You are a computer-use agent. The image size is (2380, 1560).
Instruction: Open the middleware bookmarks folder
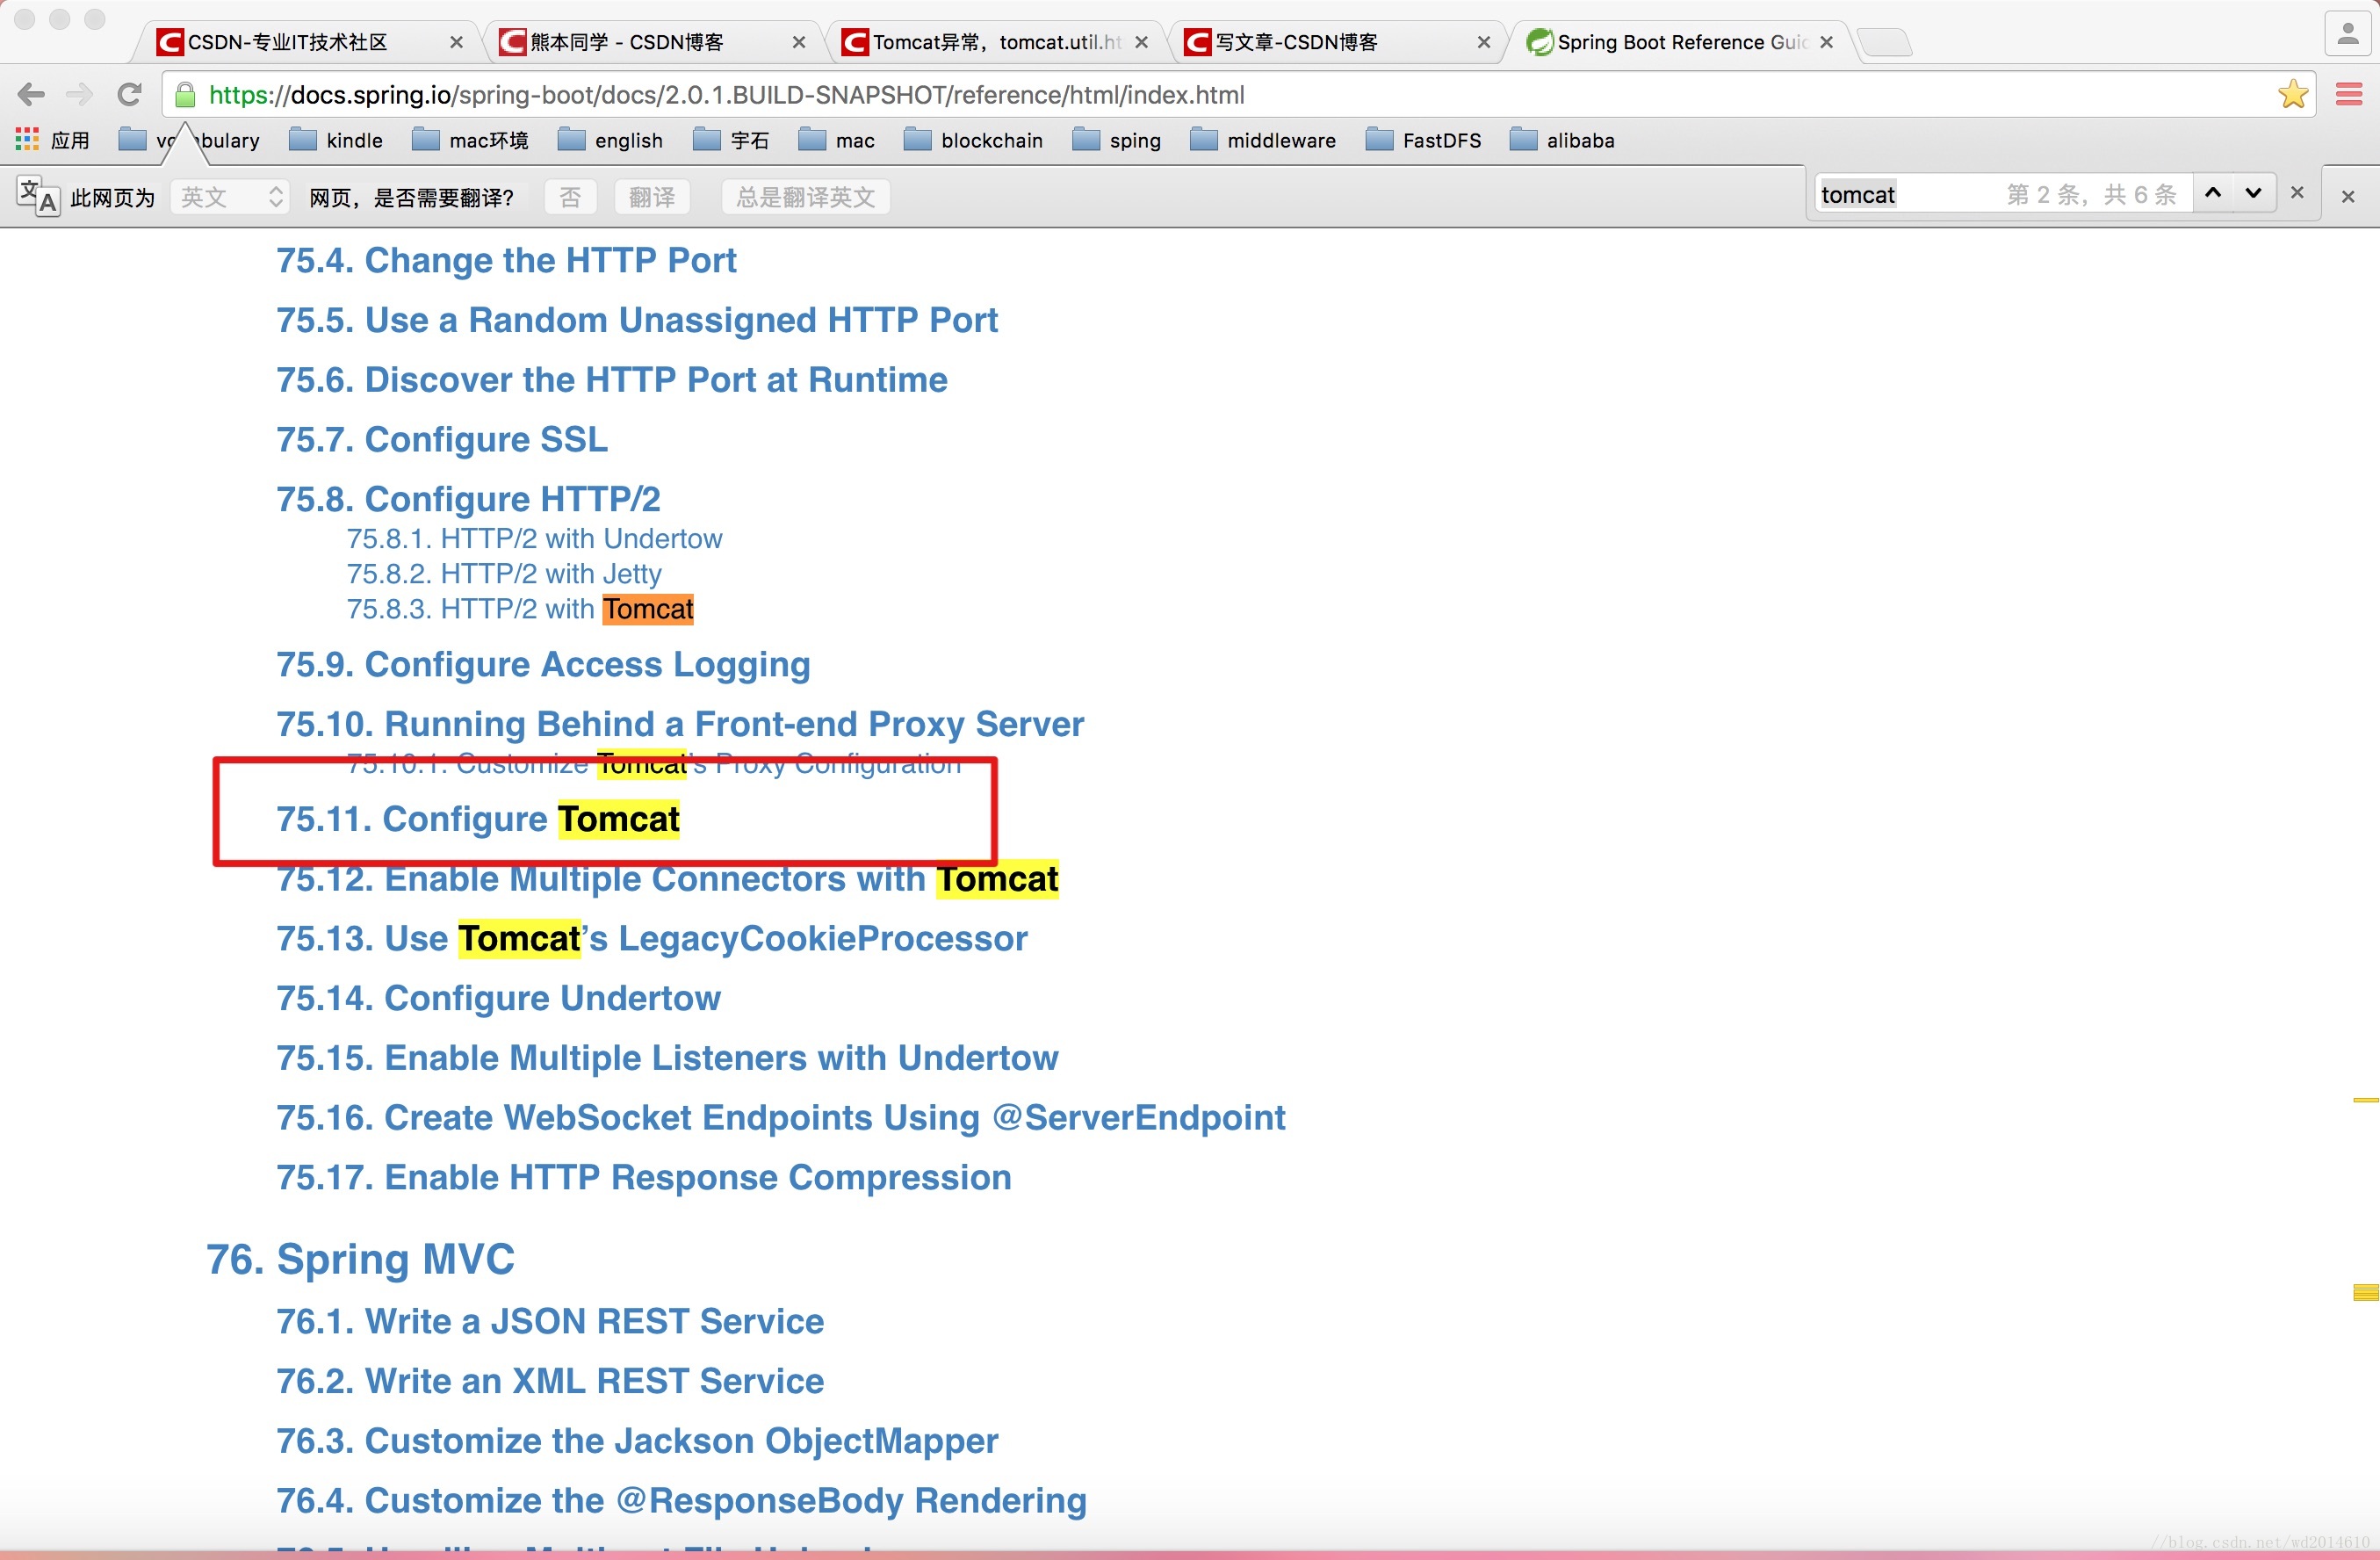(x=1263, y=140)
